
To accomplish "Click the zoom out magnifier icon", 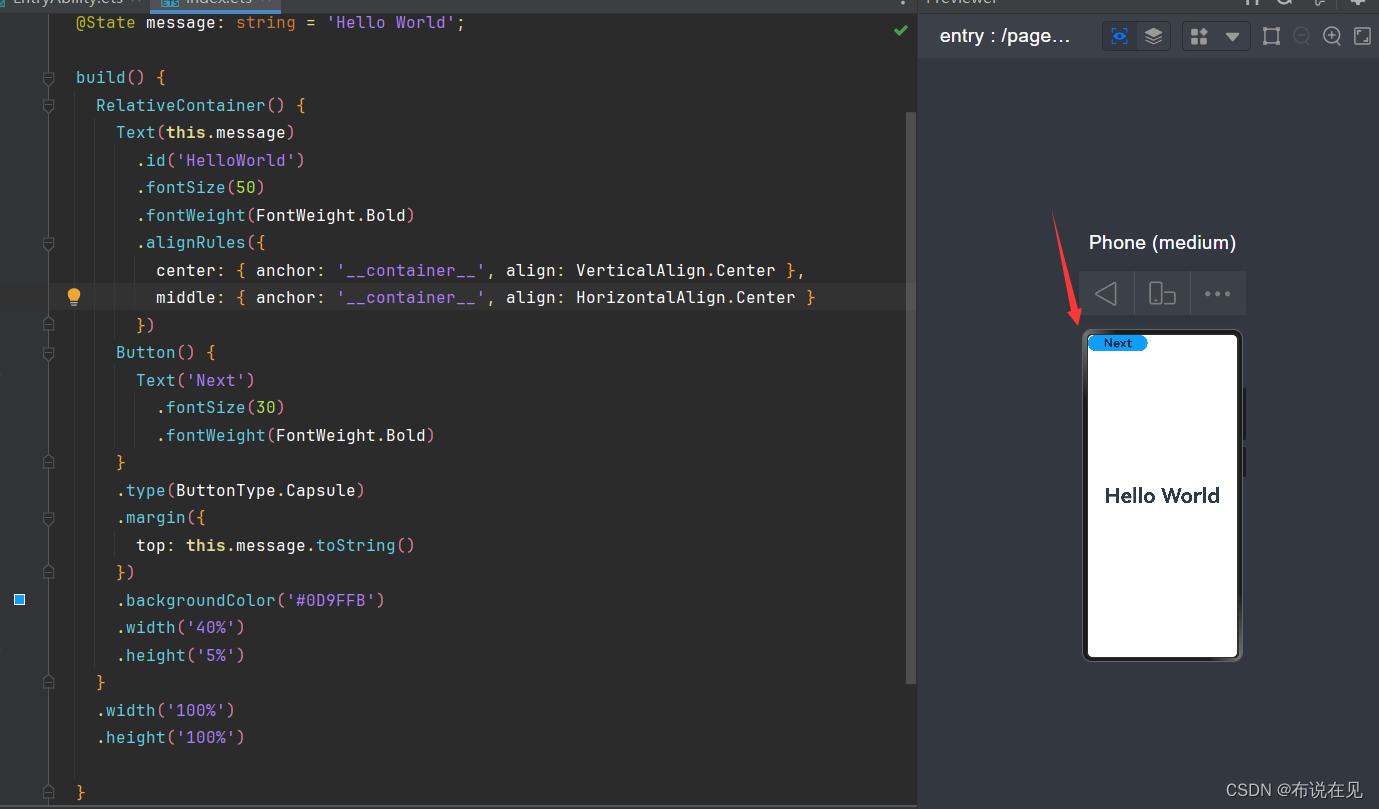I will tap(1301, 36).
